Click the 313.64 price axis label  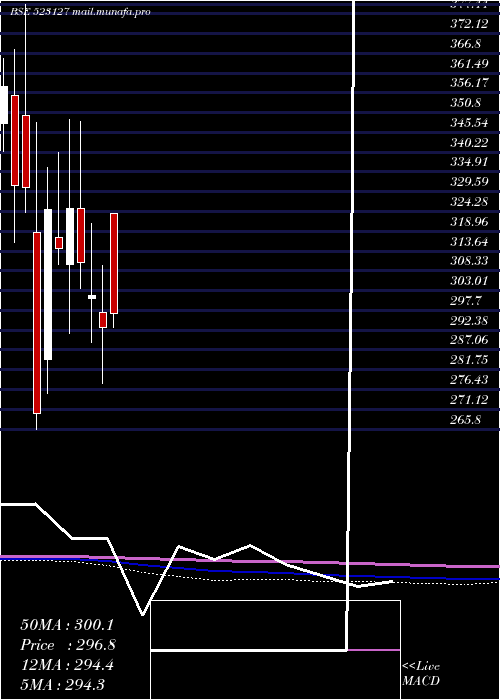469,242
